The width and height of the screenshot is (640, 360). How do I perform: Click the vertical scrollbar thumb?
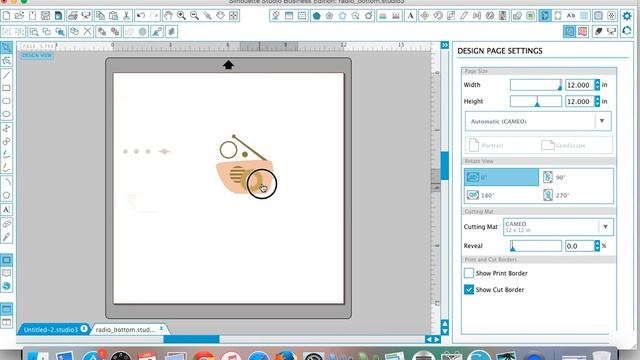pyautogui.click(x=444, y=166)
